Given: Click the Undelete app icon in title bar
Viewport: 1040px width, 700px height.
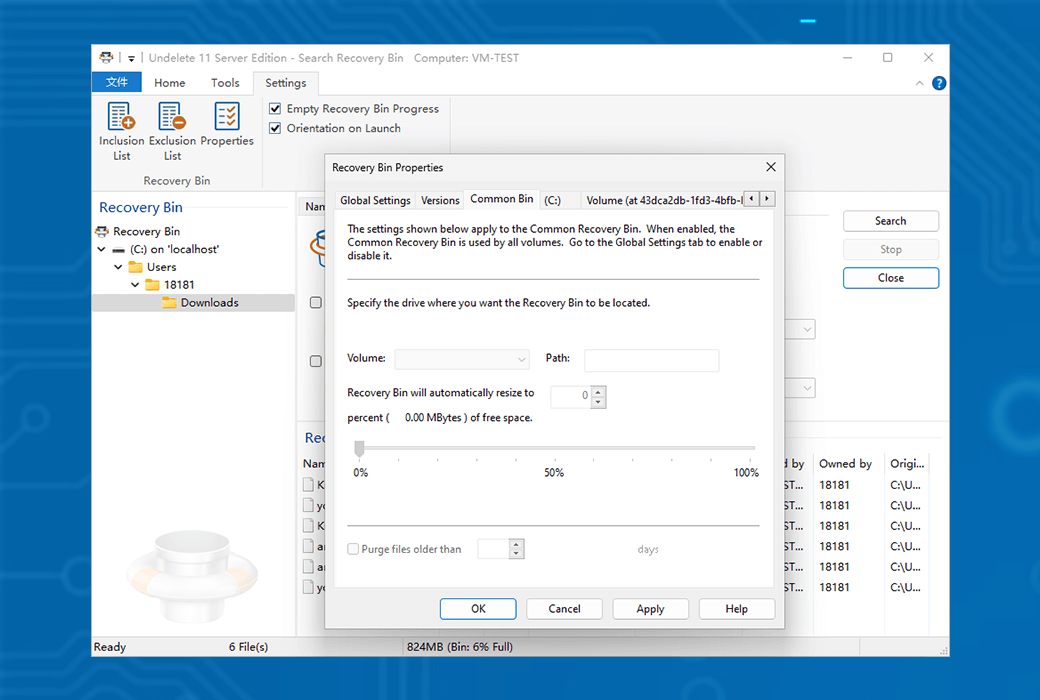Looking at the screenshot, I should click(x=106, y=58).
